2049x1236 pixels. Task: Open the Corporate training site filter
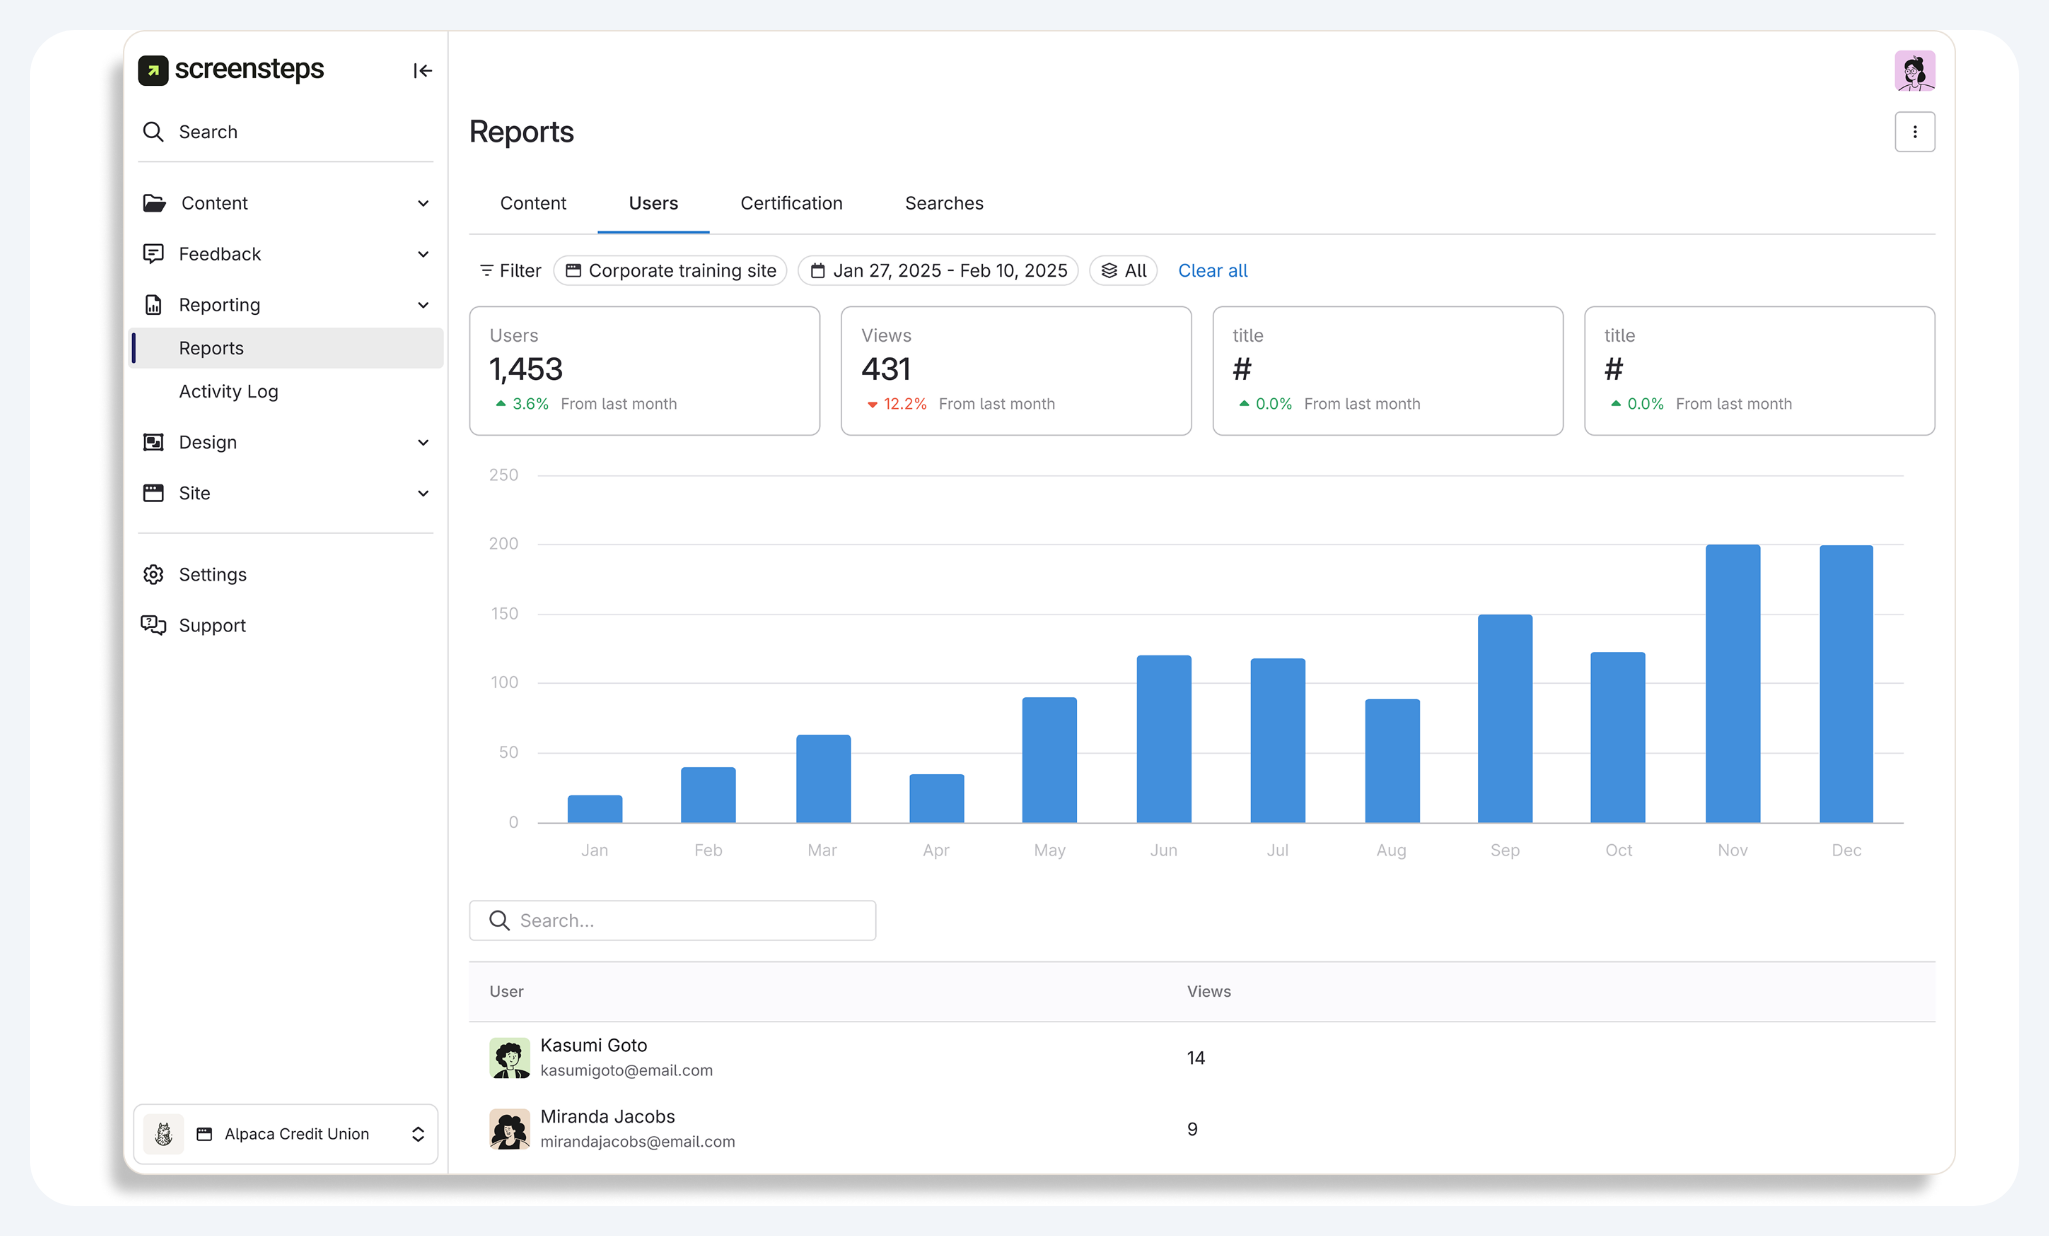point(671,271)
